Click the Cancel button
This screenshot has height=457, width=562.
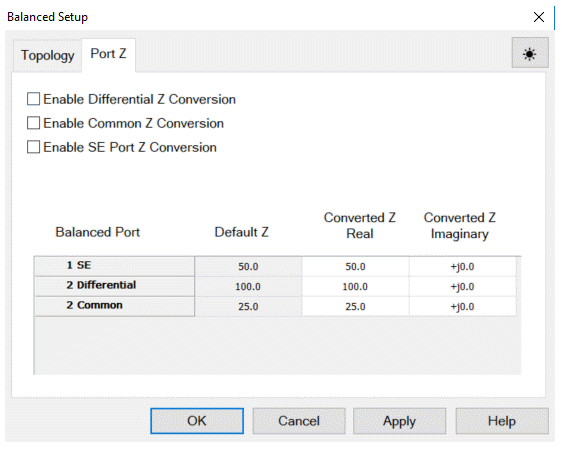[299, 421]
